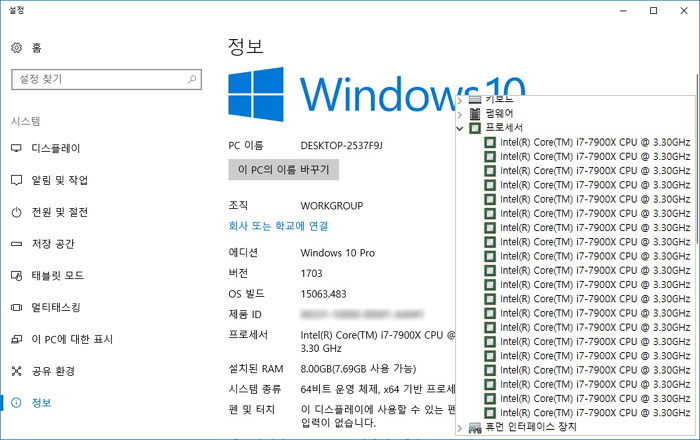This screenshot has height=440, width=700.
Task: Open 이 PC에 대한 표시 icon
Action: (x=17, y=339)
